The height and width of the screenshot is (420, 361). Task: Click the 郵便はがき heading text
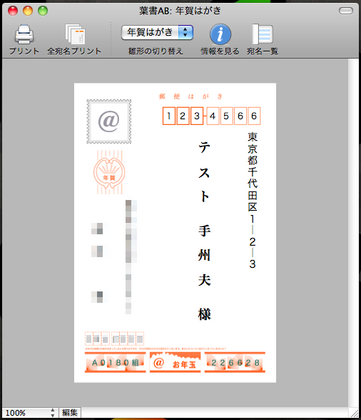(191, 97)
